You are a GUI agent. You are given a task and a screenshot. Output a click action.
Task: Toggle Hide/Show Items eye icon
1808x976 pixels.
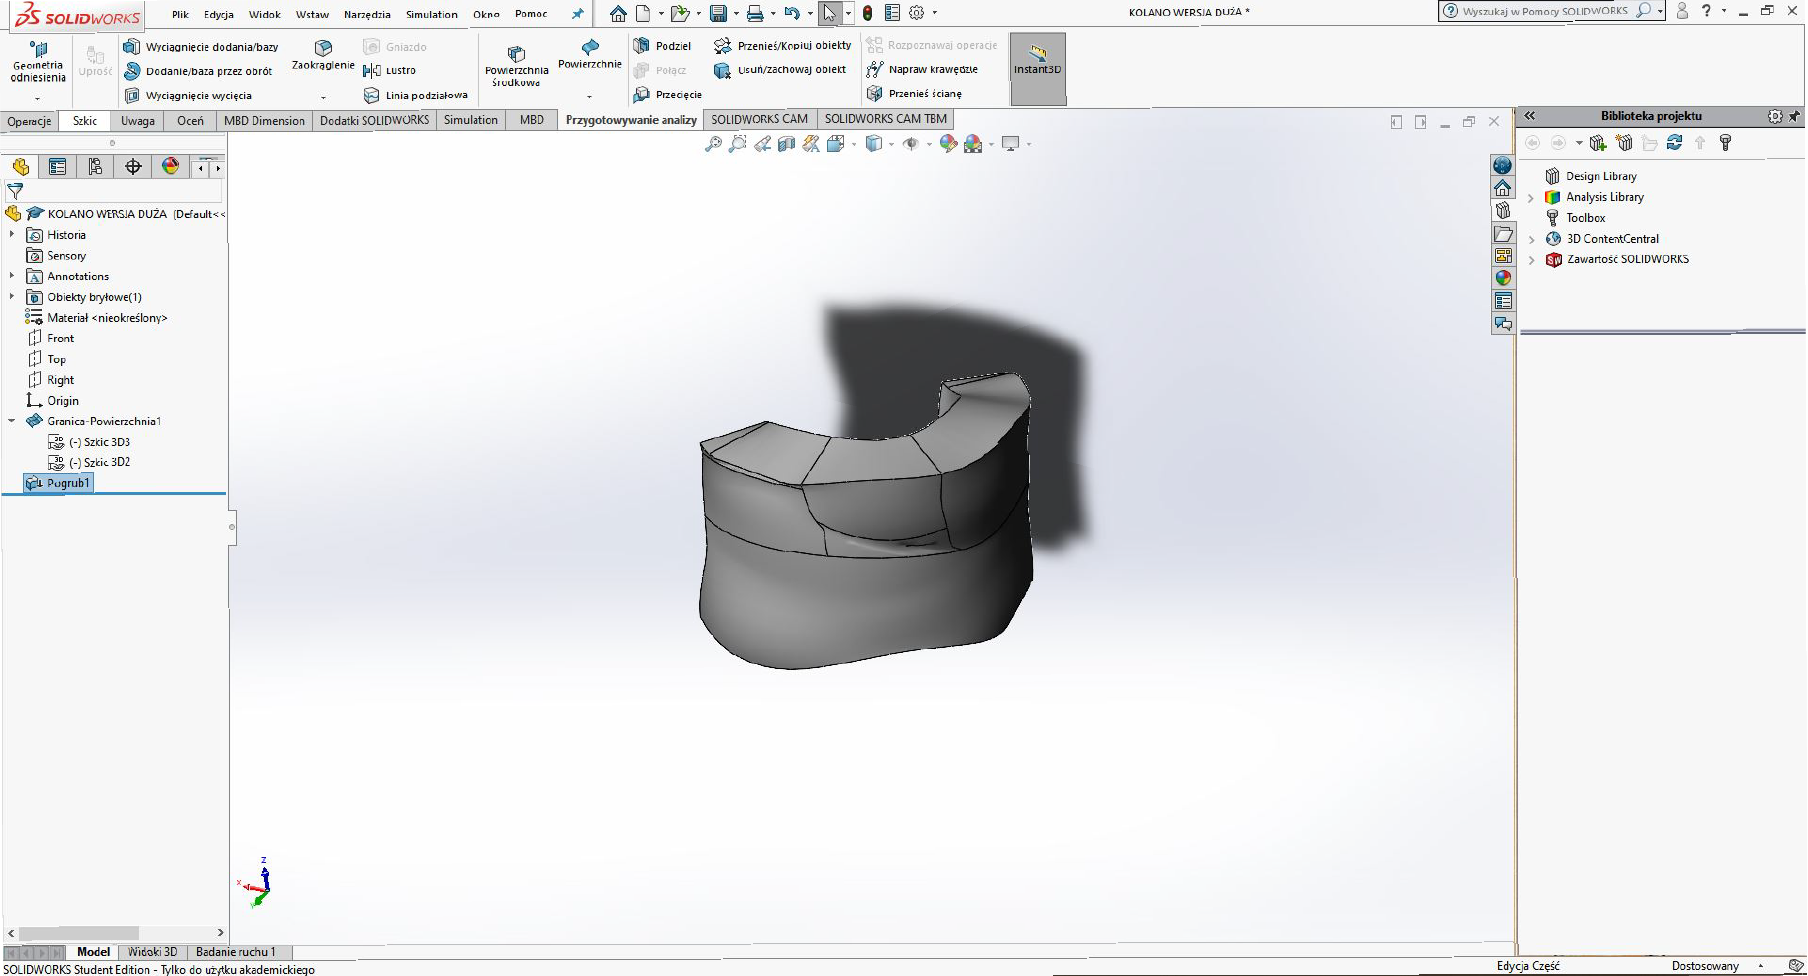click(910, 144)
